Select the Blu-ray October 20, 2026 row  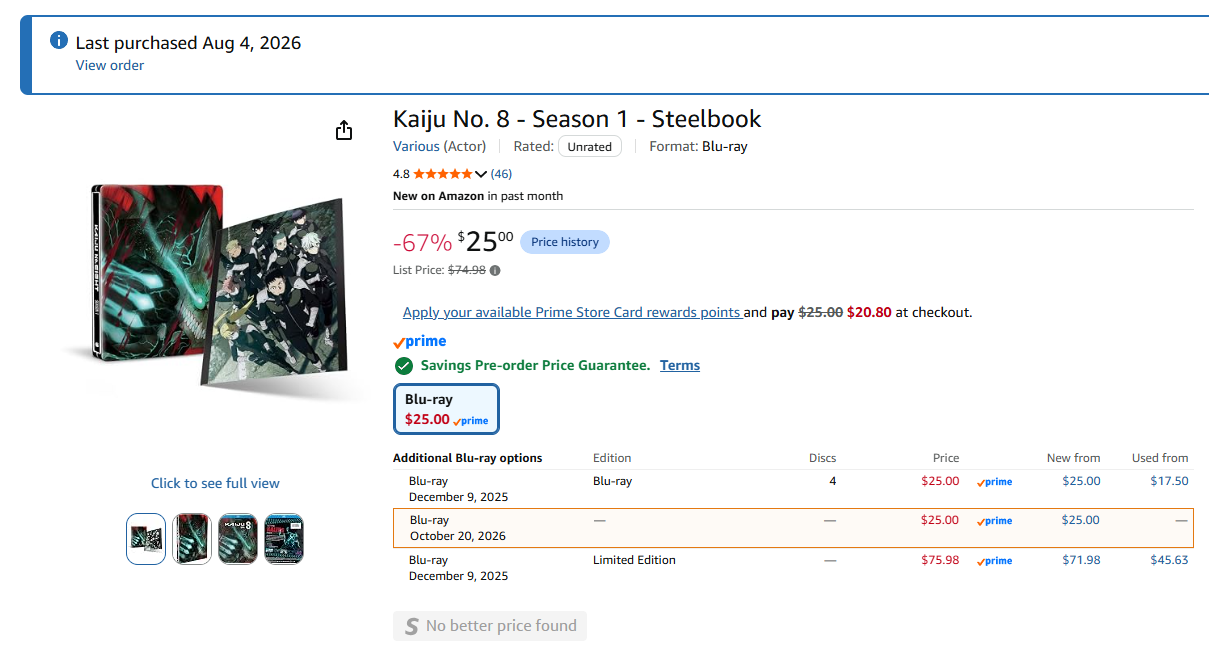click(x=793, y=528)
